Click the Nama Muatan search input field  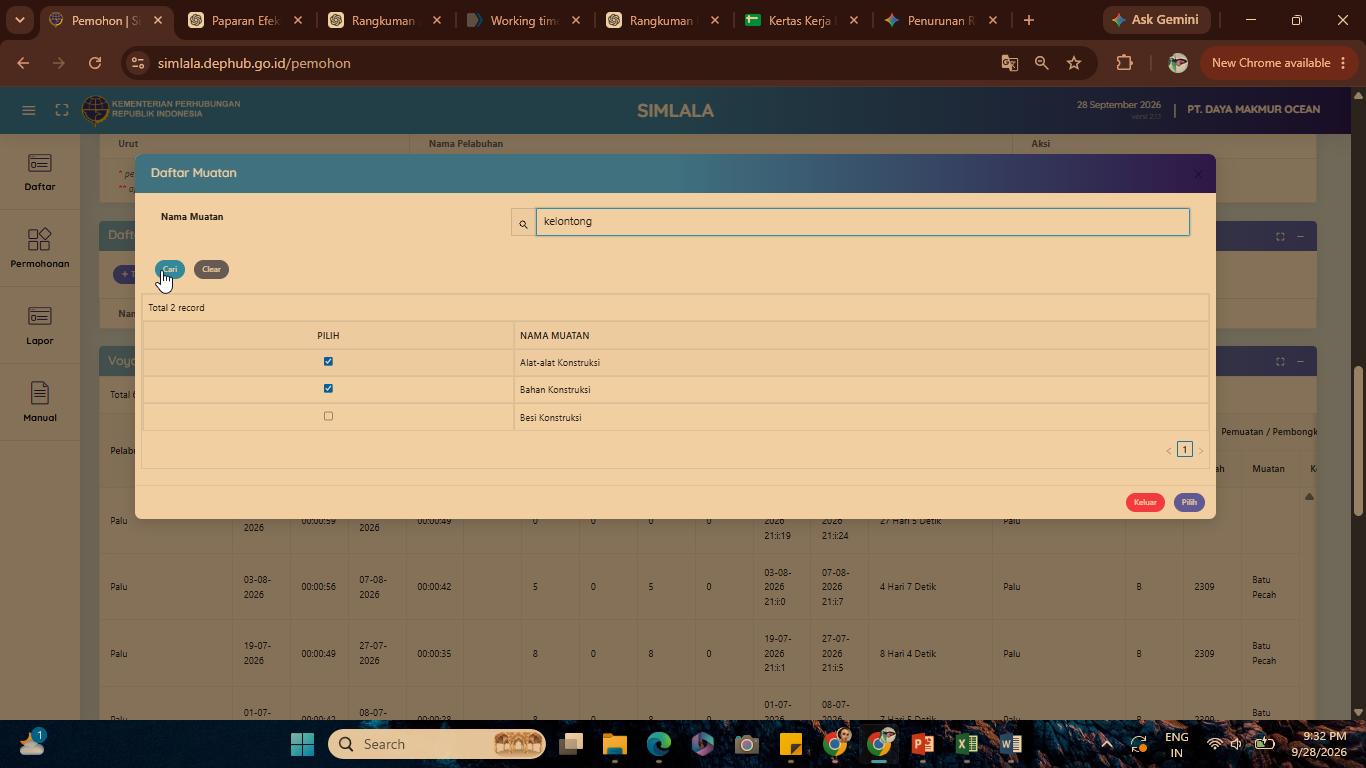coord(862,222)
